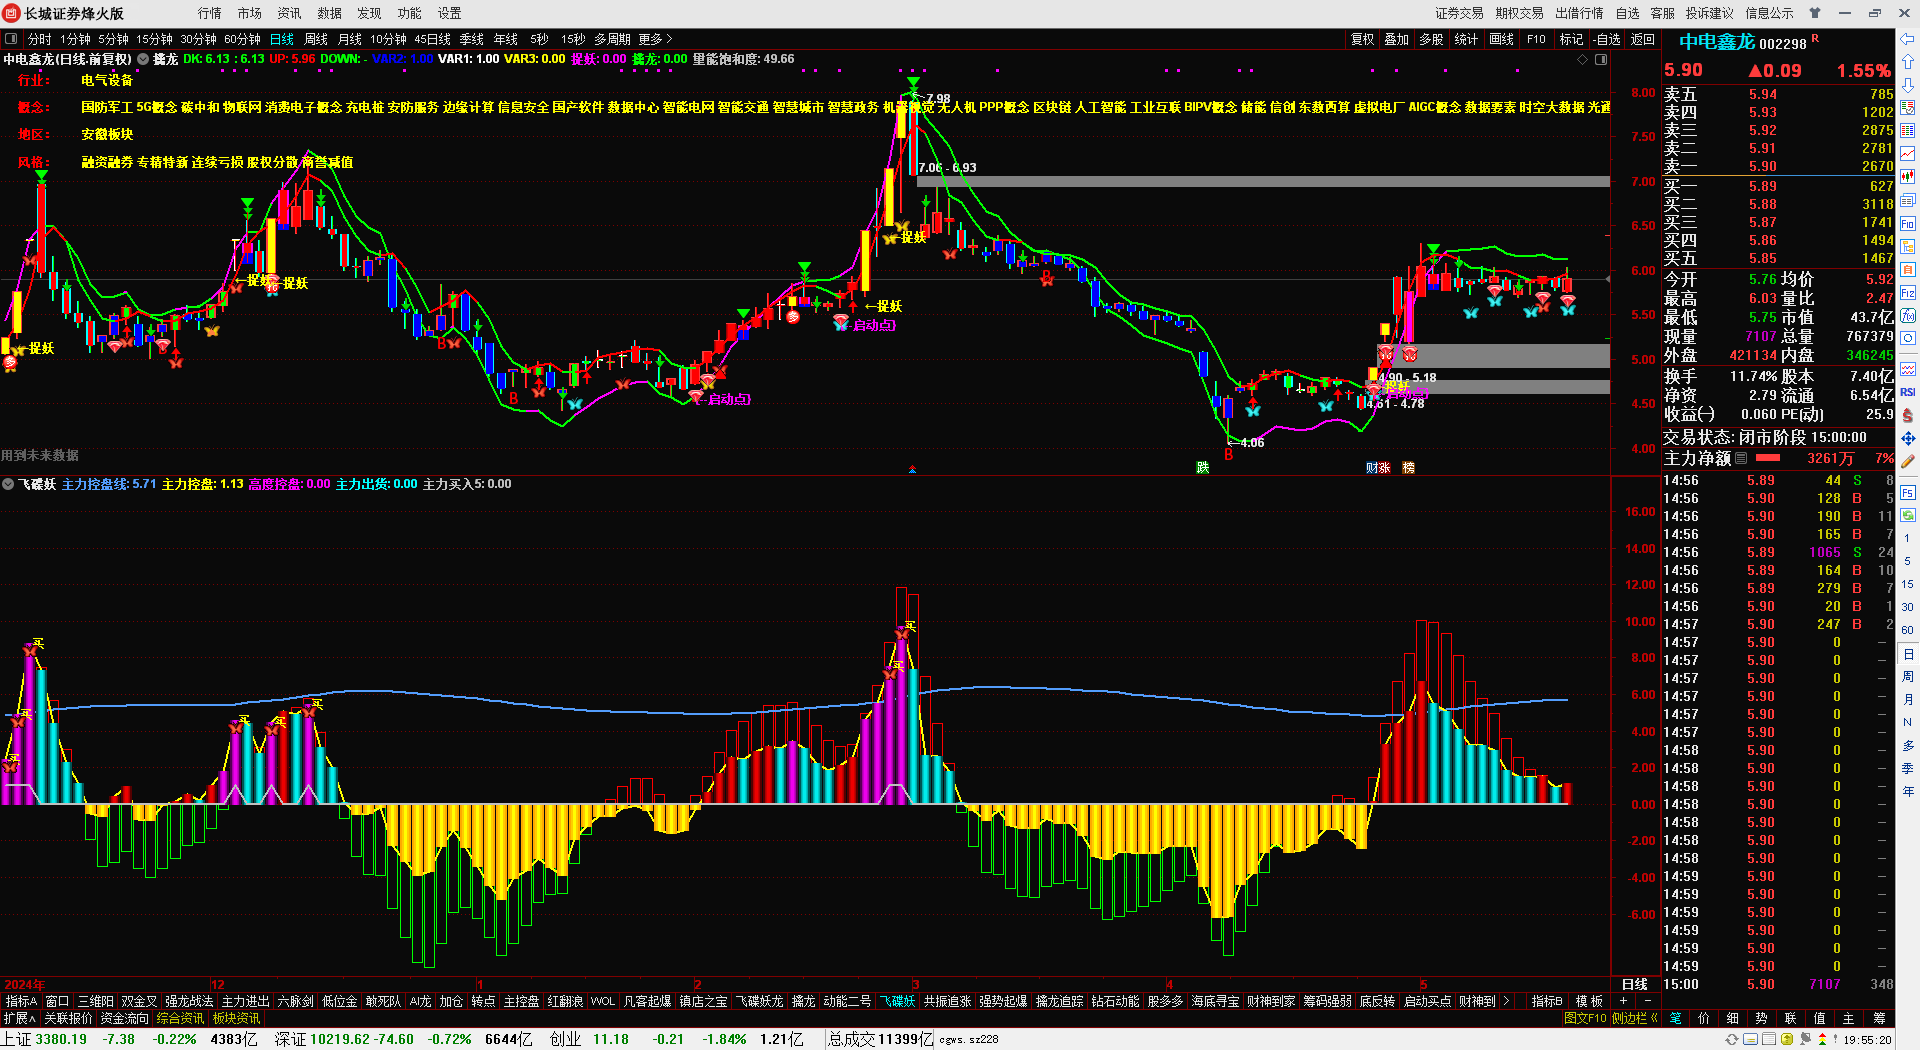This screenshot has height=1050, width=1920.
Task: Open the 画线 drawing tools menu
Action: click(x=1501, y=39)
